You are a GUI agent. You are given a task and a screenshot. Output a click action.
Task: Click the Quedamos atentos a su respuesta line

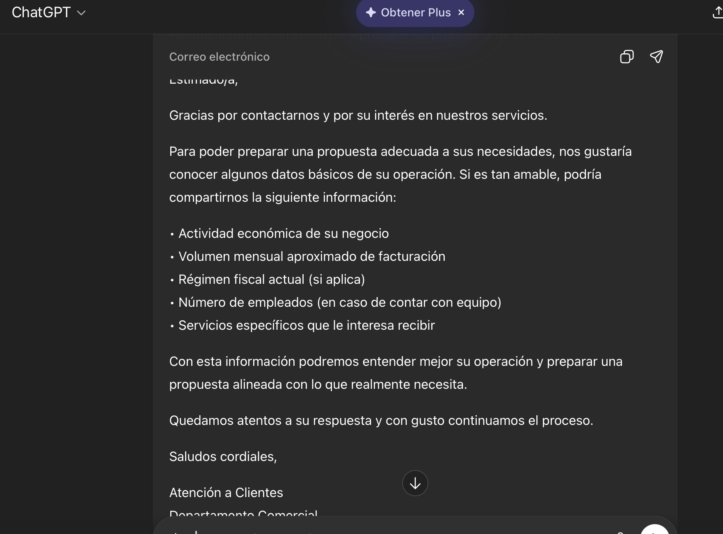(381, 420)
